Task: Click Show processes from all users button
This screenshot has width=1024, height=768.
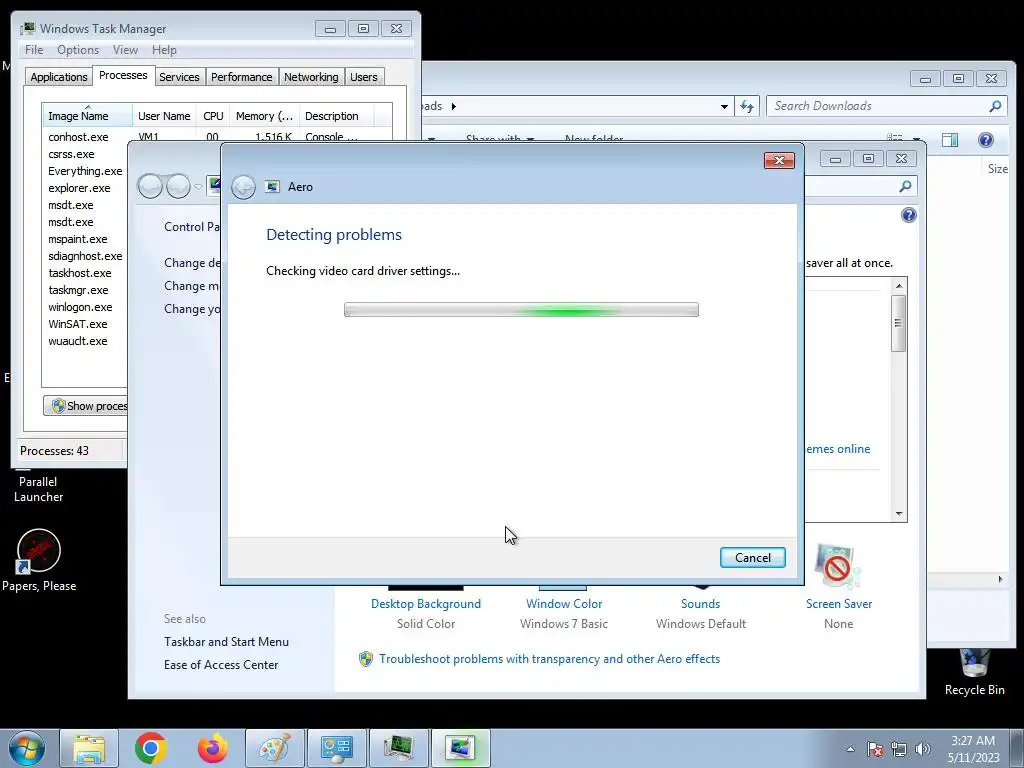Action: coord(86,406)
